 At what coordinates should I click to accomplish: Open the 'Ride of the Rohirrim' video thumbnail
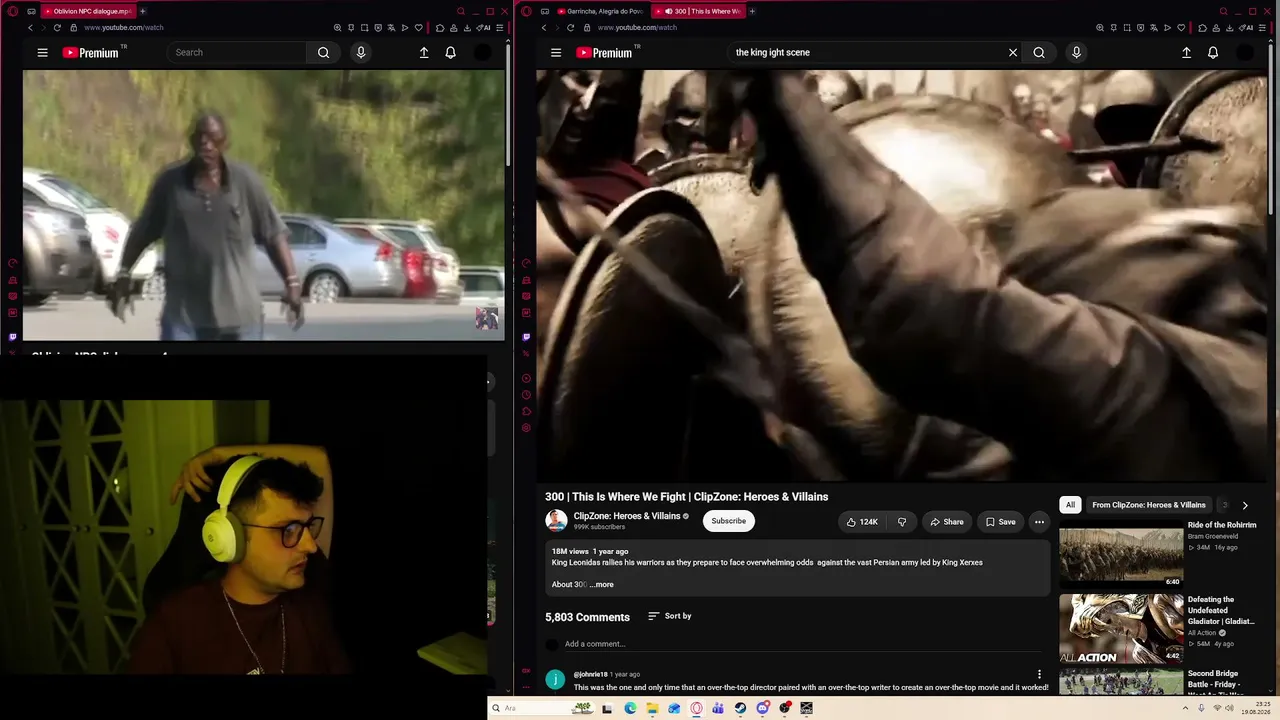coord(1121,554)
